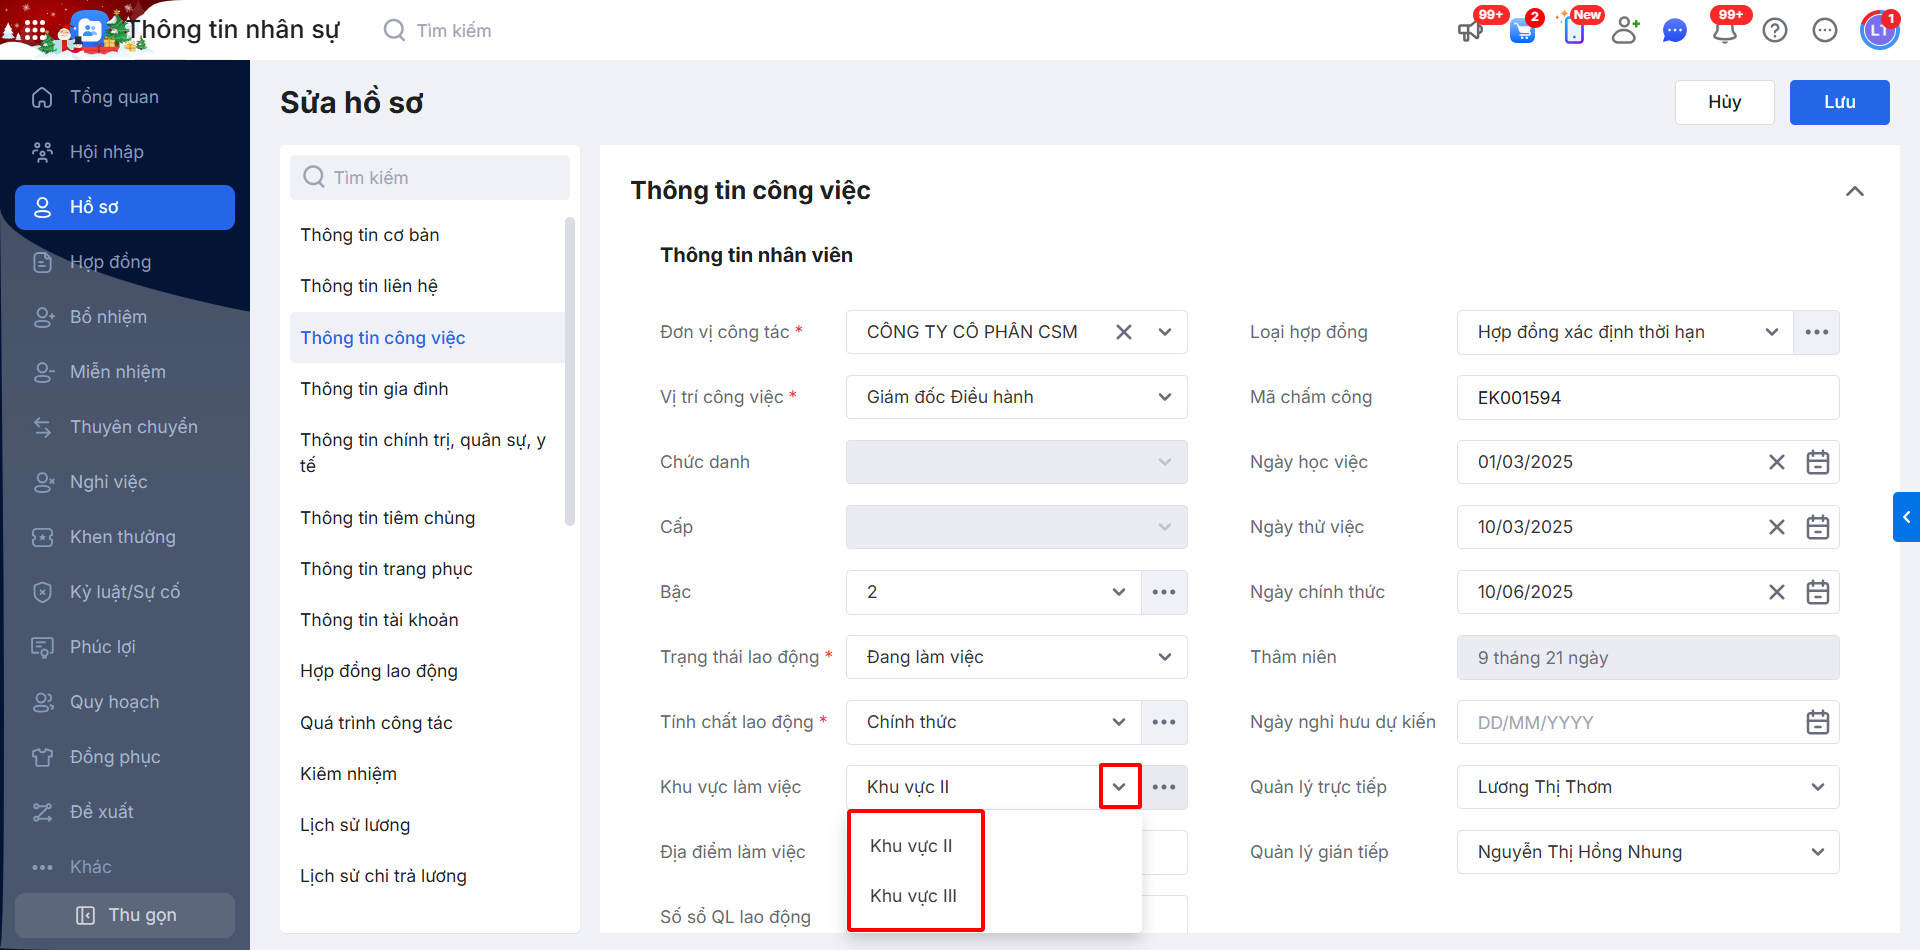
Task: Expand the Vị trí công việc dropdown
Action: (x=1164, y=397)
